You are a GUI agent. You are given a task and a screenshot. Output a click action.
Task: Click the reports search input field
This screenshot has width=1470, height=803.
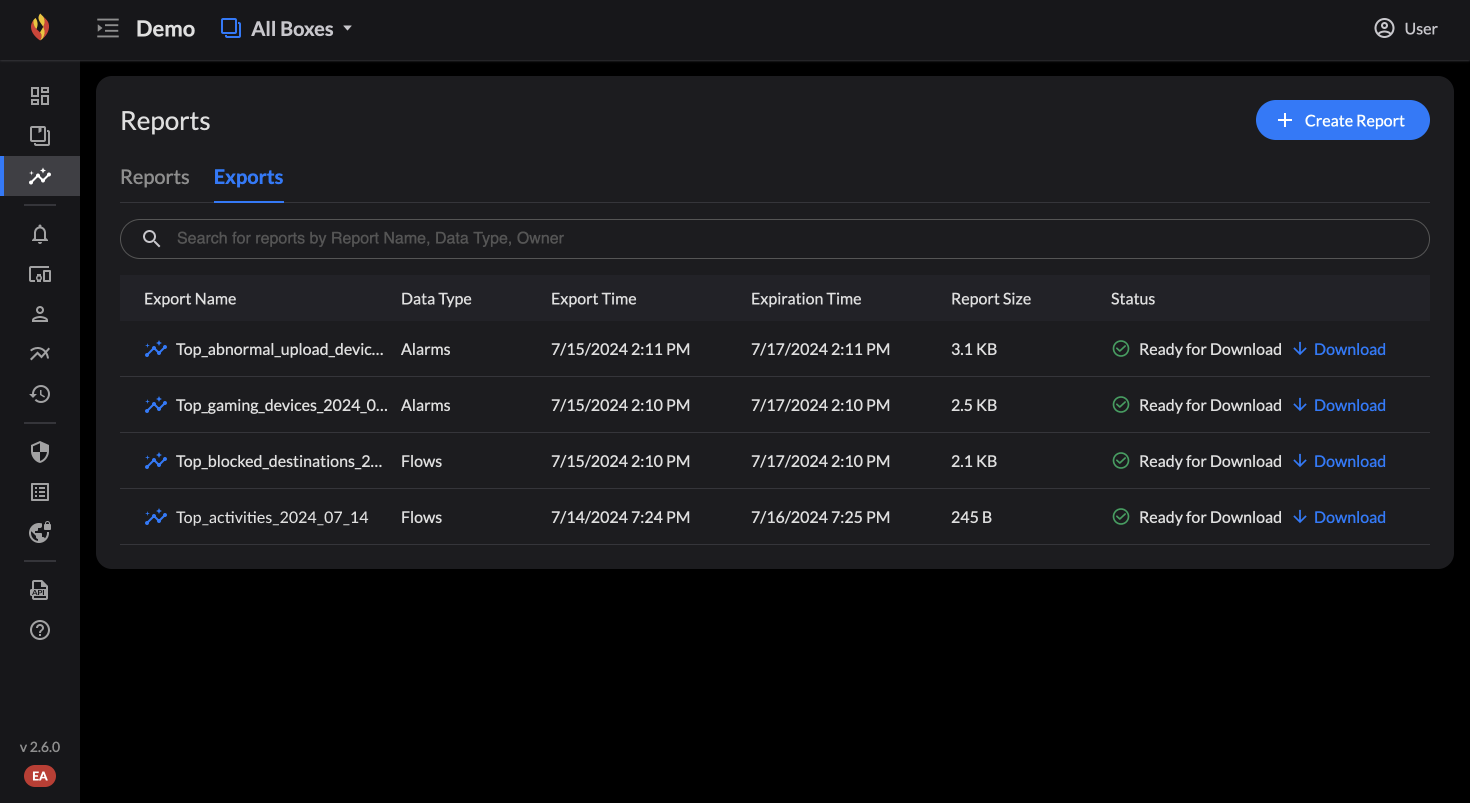pos(775,238)
